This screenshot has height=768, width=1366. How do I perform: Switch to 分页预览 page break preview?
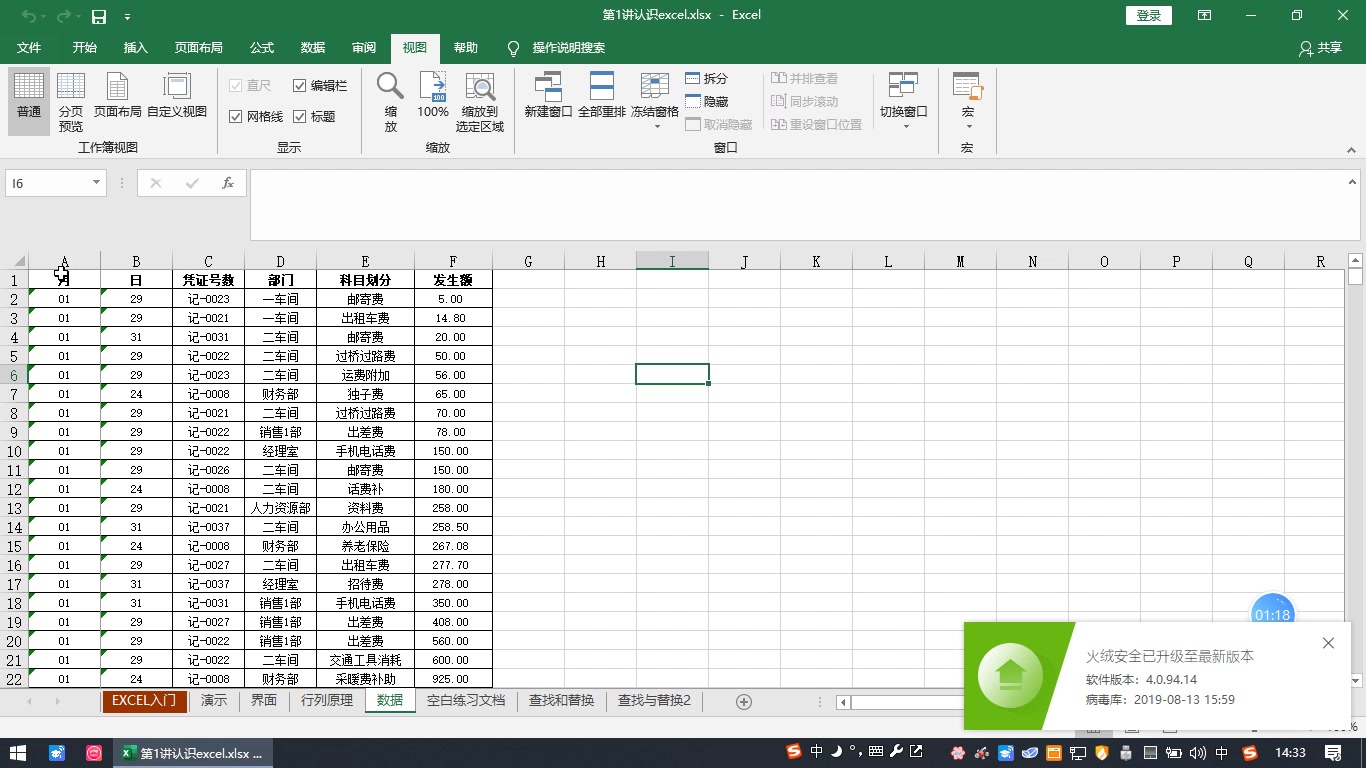[70, 100]
